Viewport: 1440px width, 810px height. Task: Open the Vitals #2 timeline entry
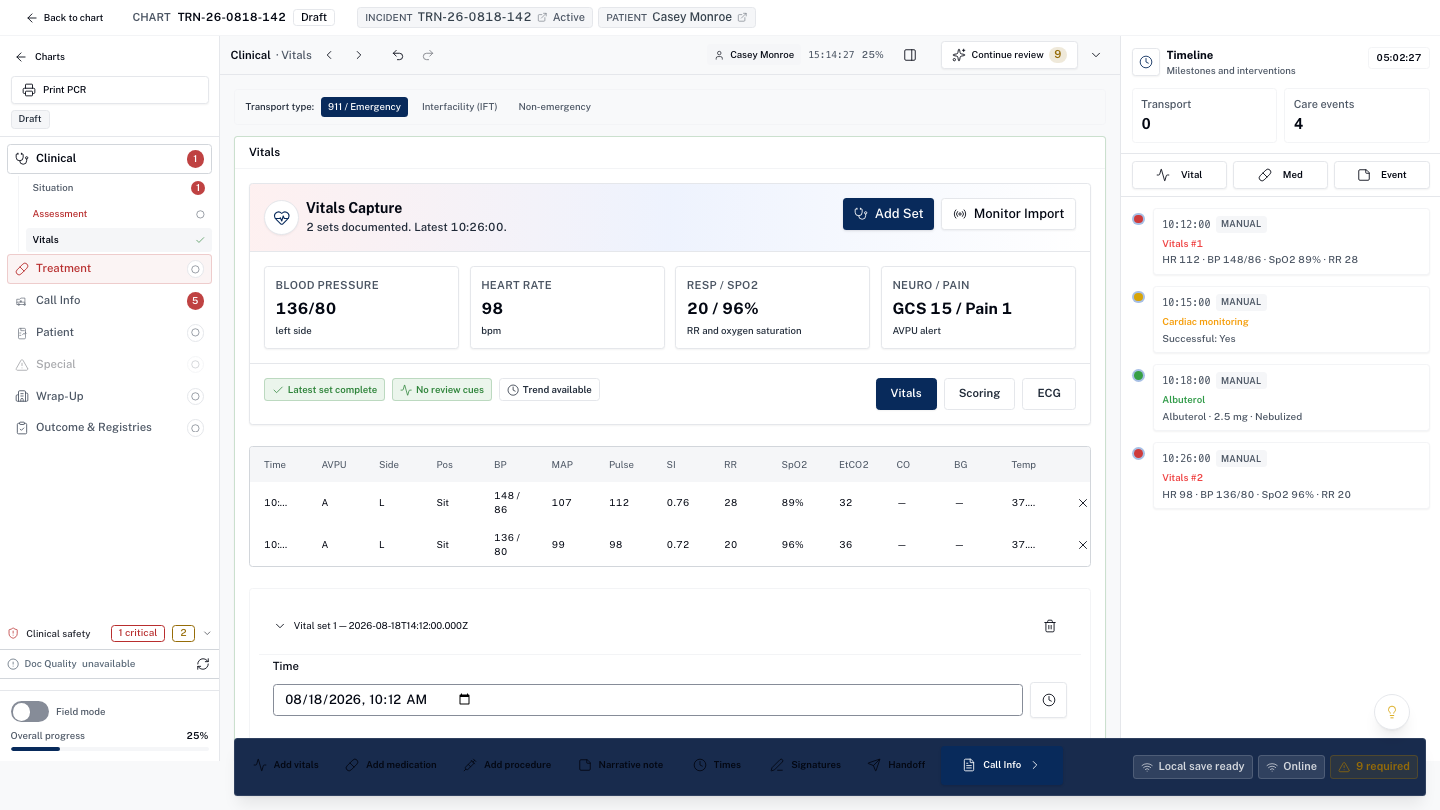[1291, 476]
